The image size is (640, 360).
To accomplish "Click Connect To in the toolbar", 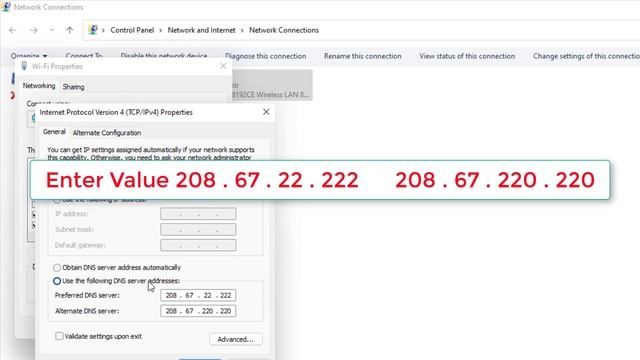I will click(84, 56).
